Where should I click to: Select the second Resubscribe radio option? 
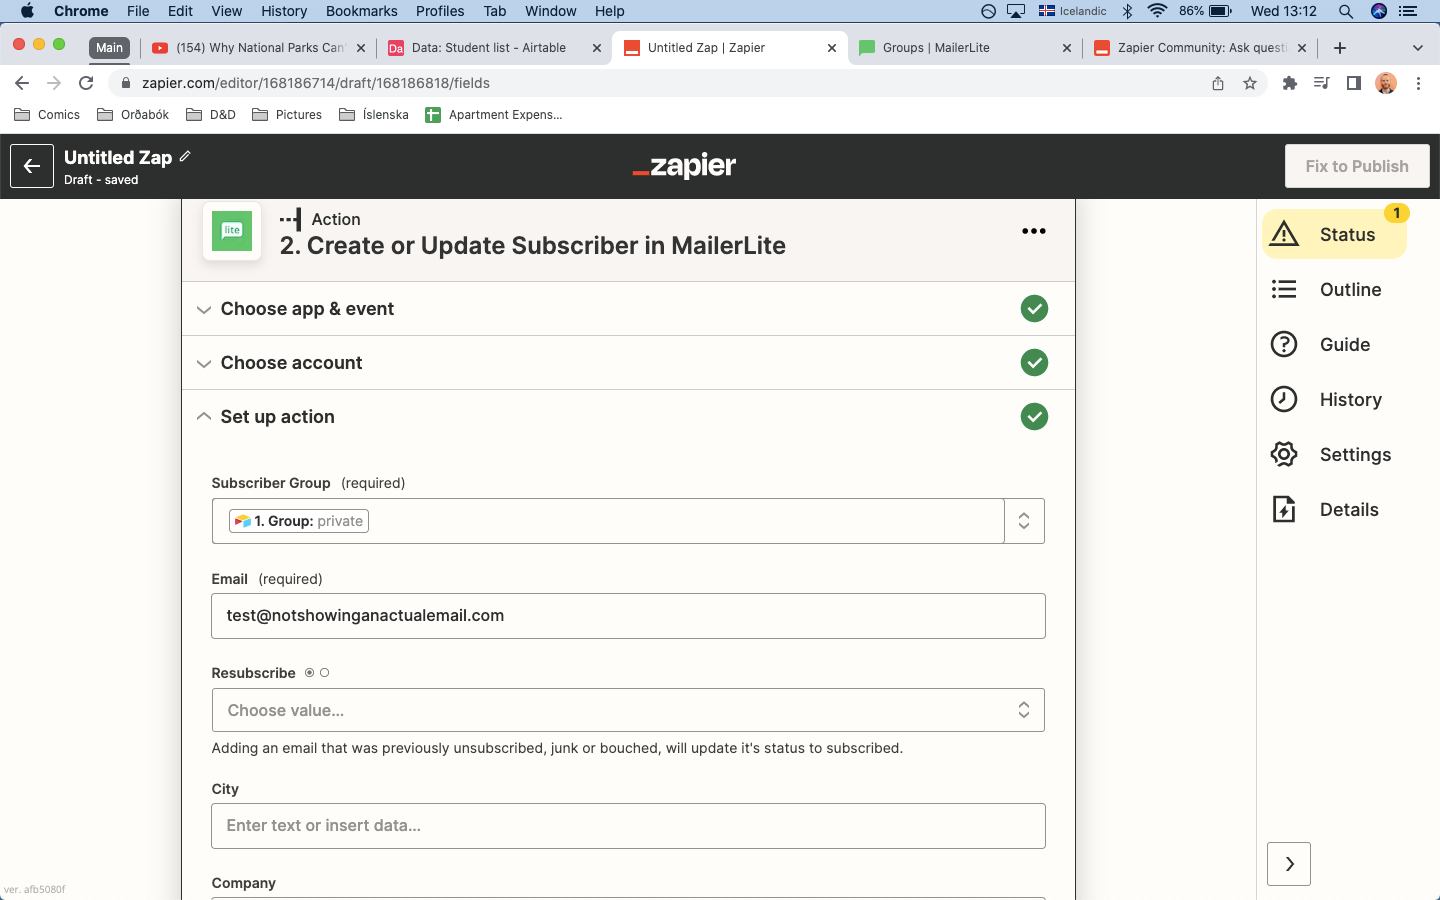(324, 673)
